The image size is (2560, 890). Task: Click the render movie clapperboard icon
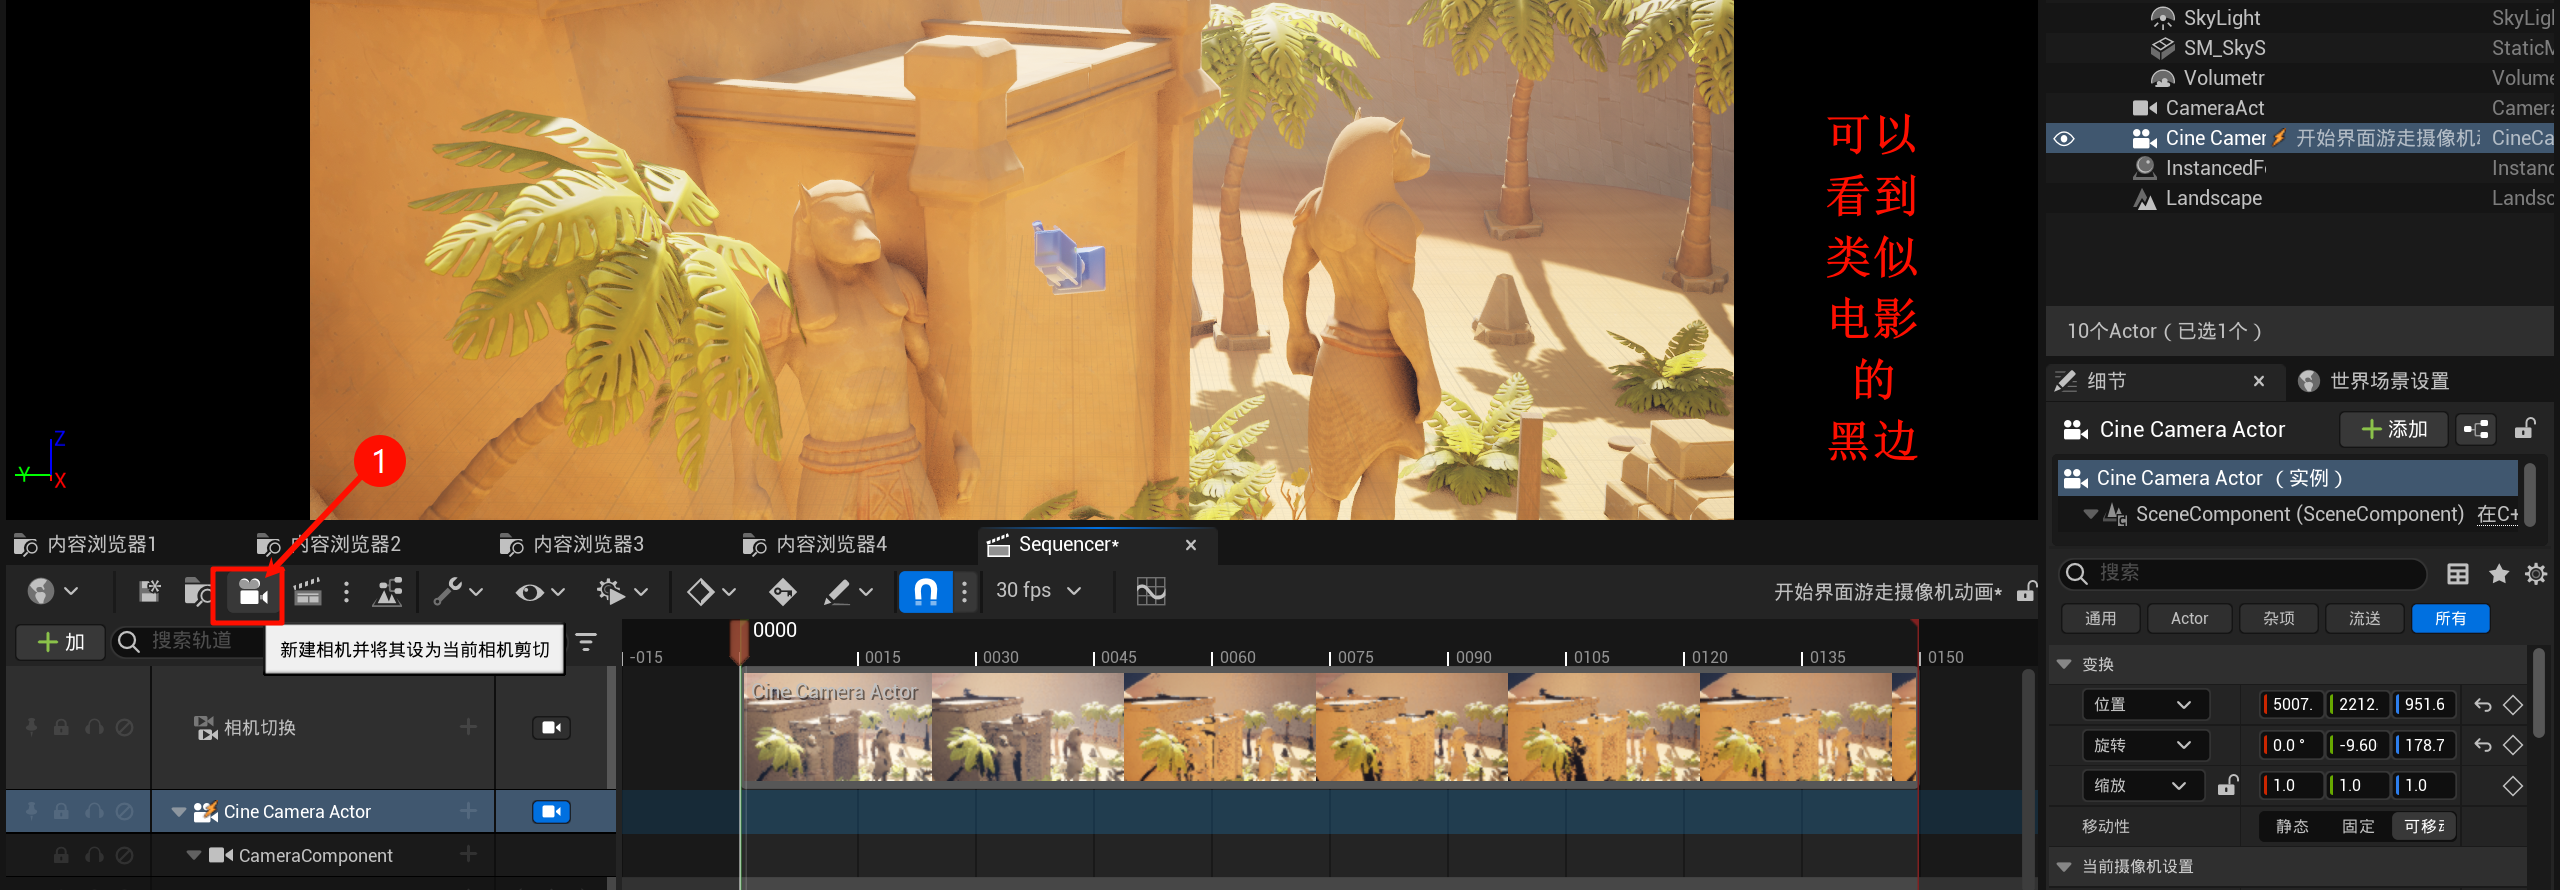pos(308,592)
